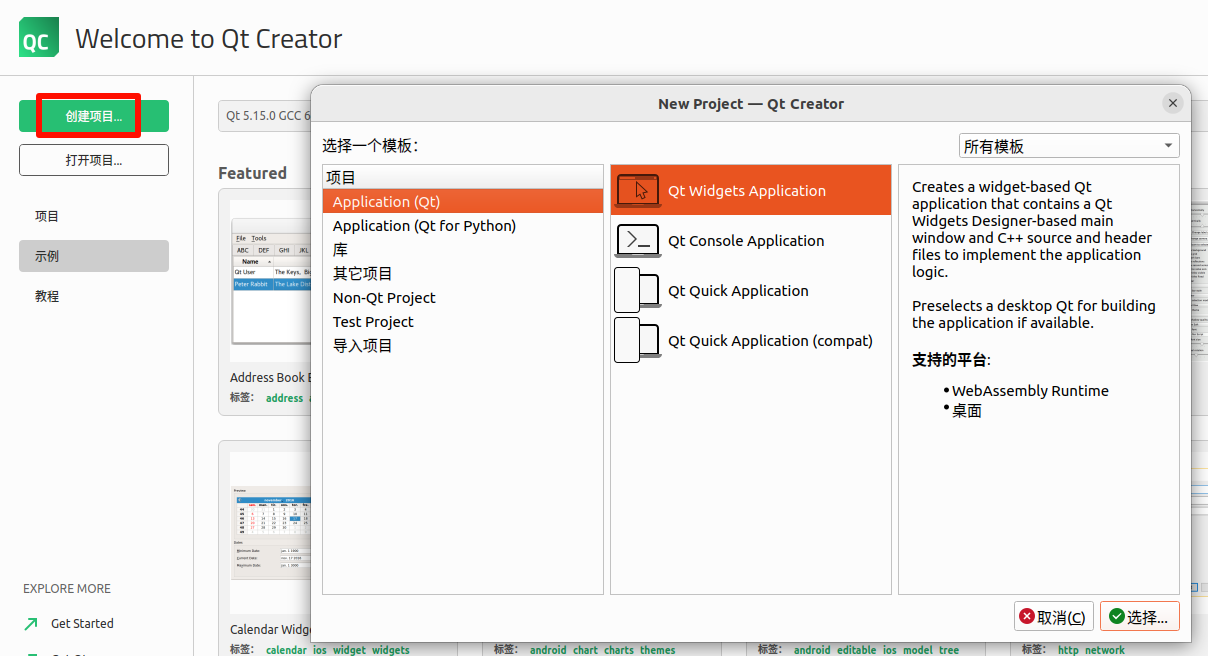Open the Qt 5.15.0 GCC kit dropdown
1208x656 pixels.
(x=265, y=116)
